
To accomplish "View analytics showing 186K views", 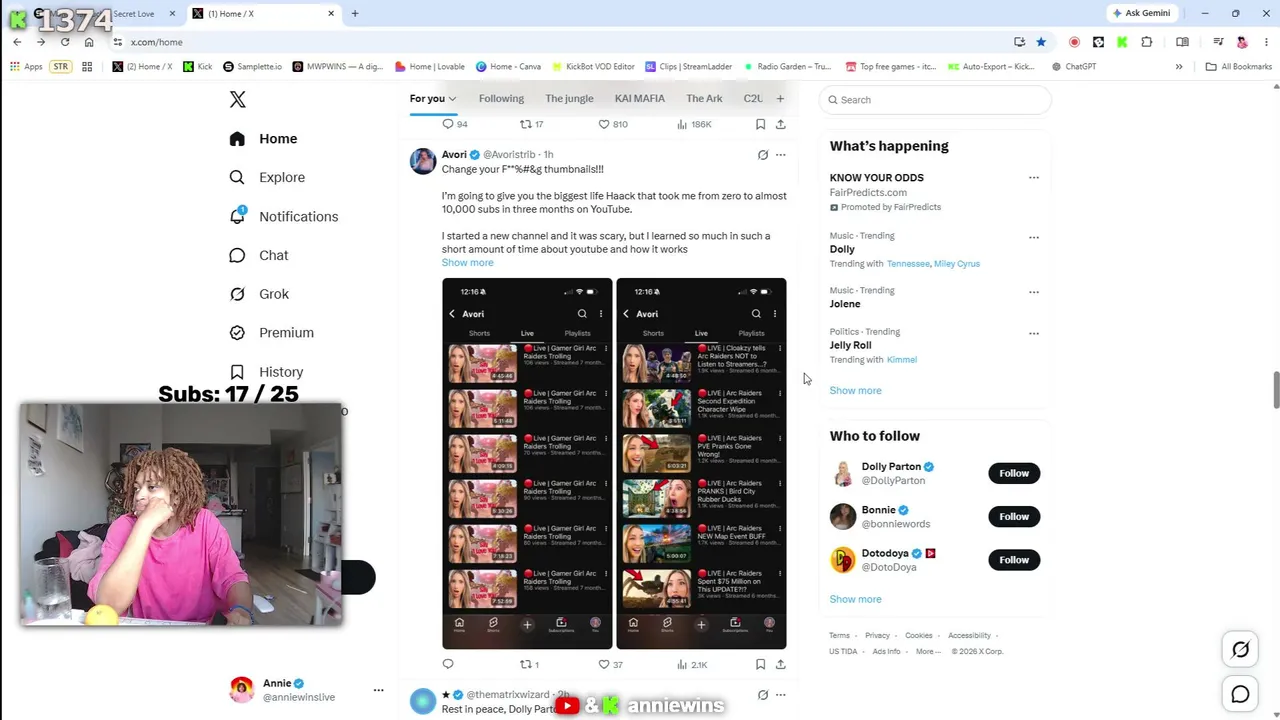I will 694,124.
